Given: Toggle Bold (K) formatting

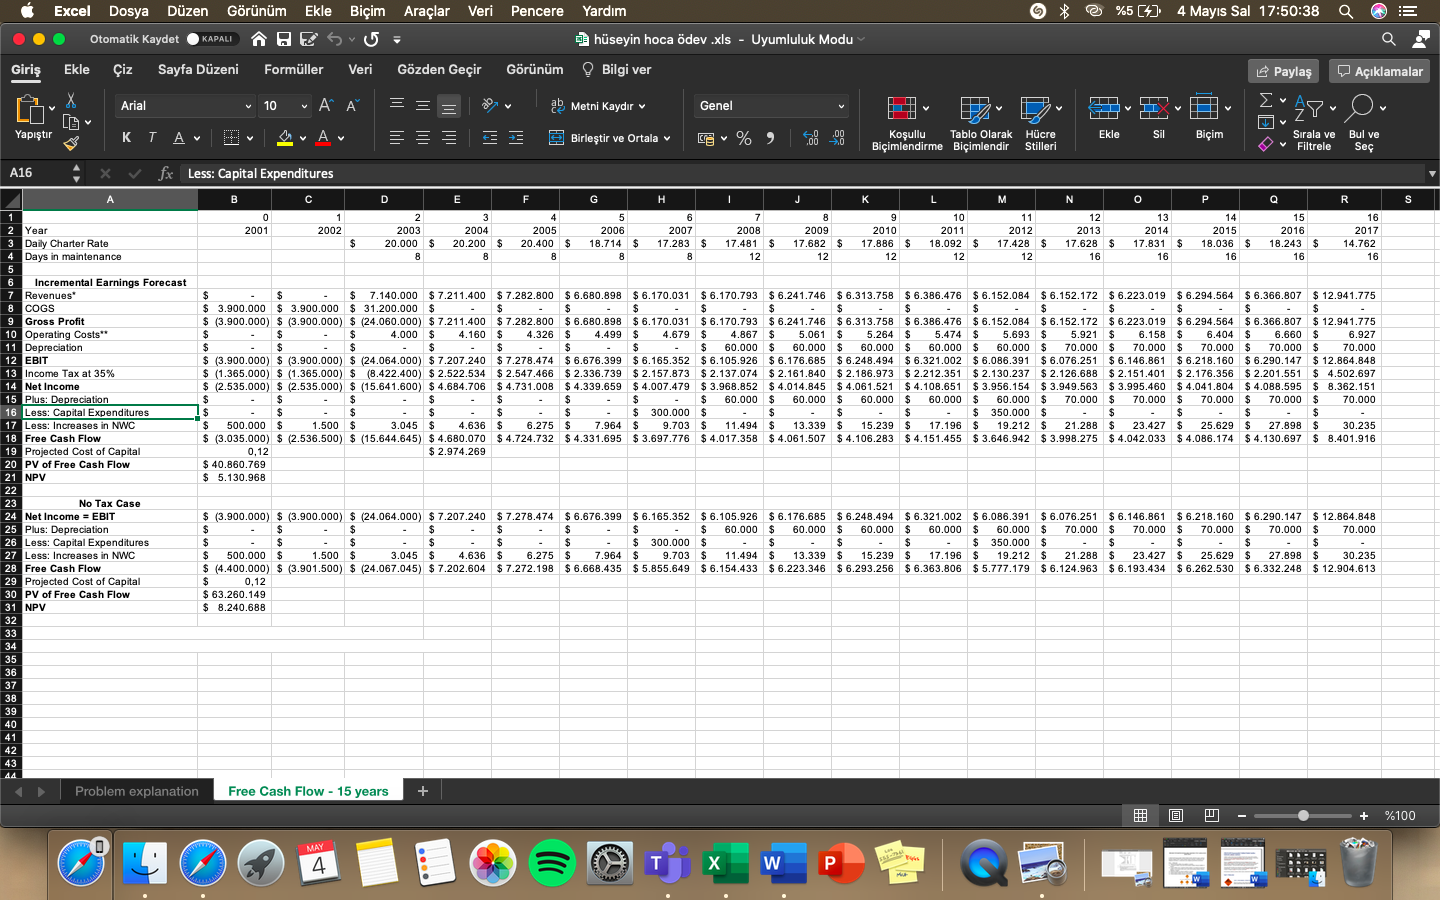Looking at the screenshot, I should (x=126, y=138).
